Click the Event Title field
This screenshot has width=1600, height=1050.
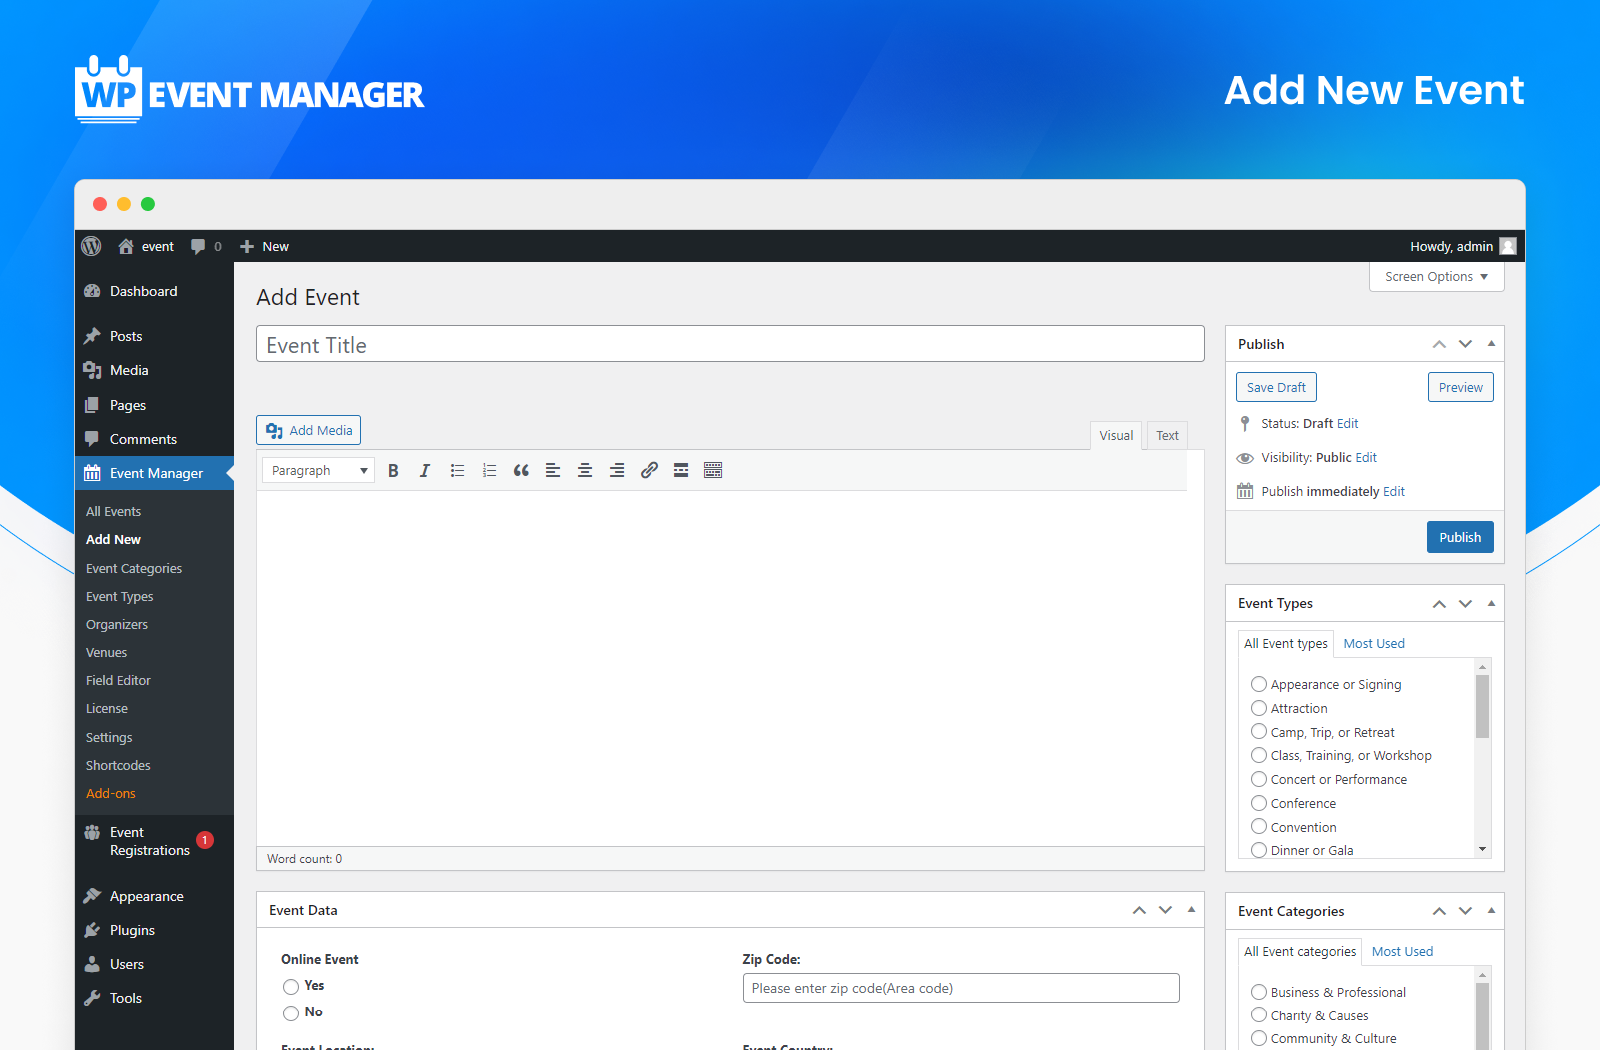click(730, 344)
